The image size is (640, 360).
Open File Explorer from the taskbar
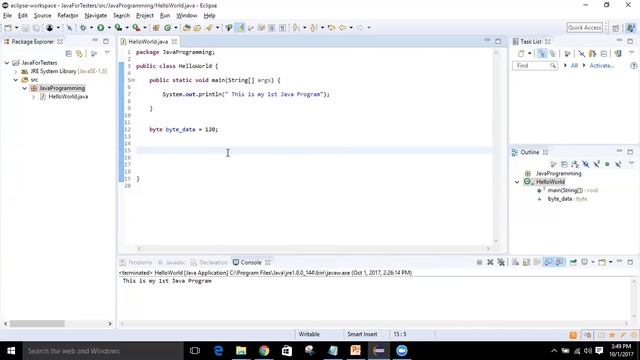pyautogui.click(x=241, y=351)
